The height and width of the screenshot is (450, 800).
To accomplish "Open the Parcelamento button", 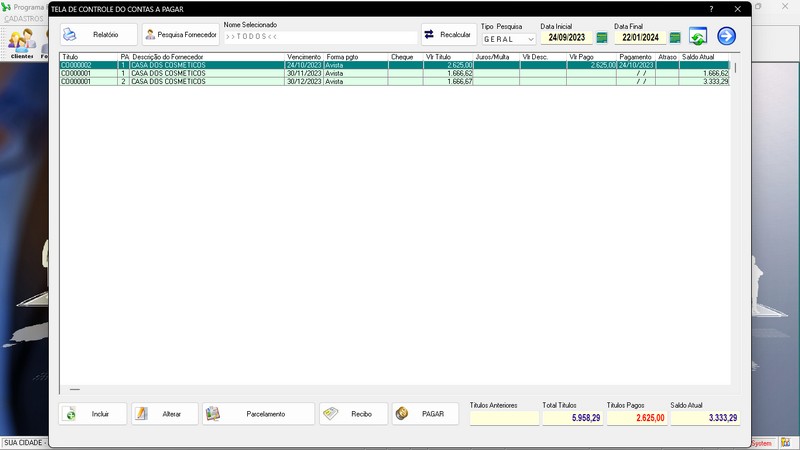I will click(258, 414).
